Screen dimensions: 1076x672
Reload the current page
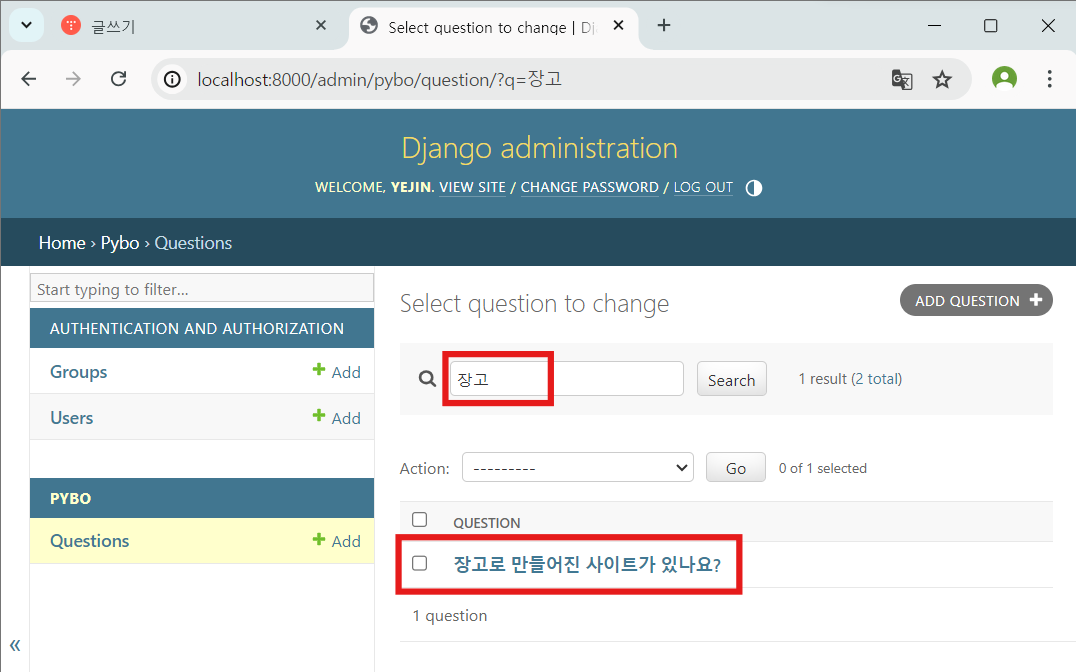[119, 79]
